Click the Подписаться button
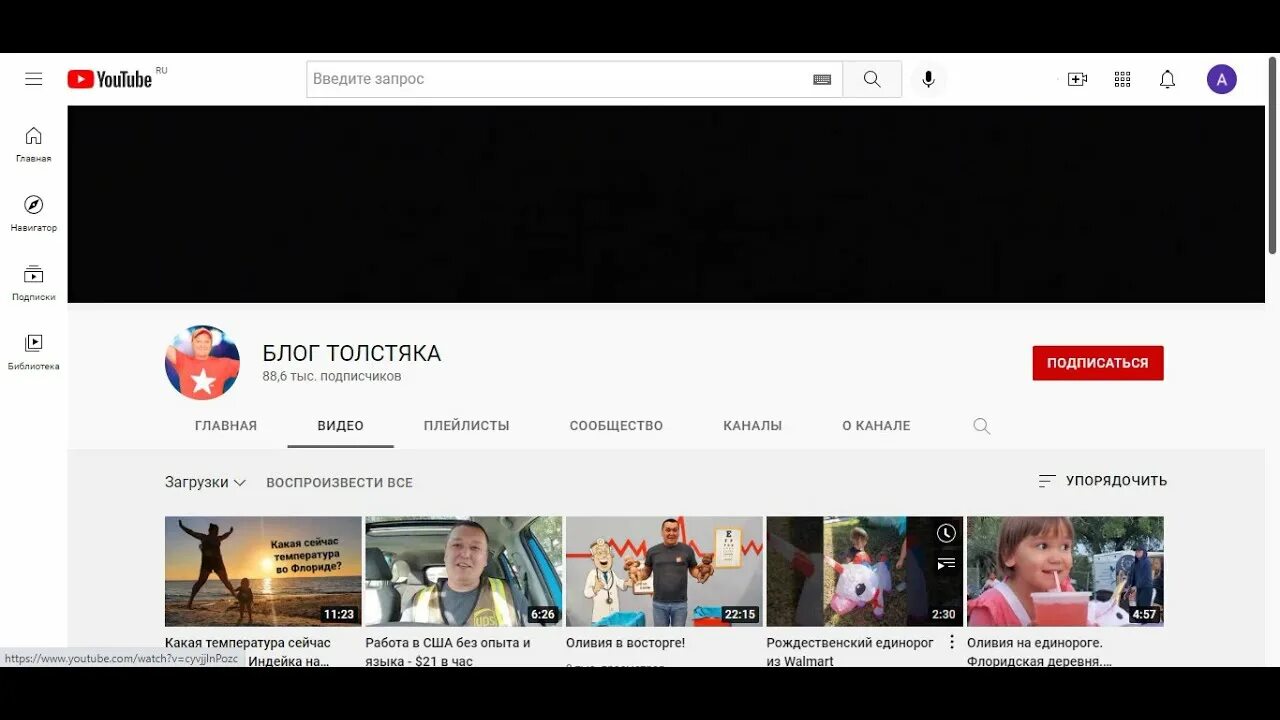1280x720 pixels. [1097, 363]
